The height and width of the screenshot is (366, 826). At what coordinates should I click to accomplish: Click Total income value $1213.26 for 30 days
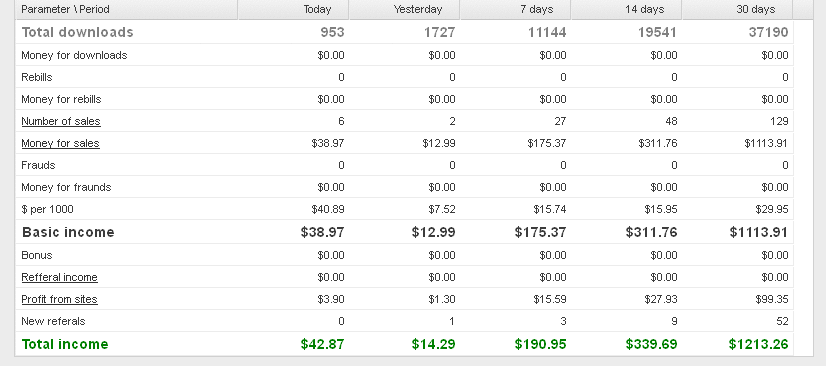(759, 344)
